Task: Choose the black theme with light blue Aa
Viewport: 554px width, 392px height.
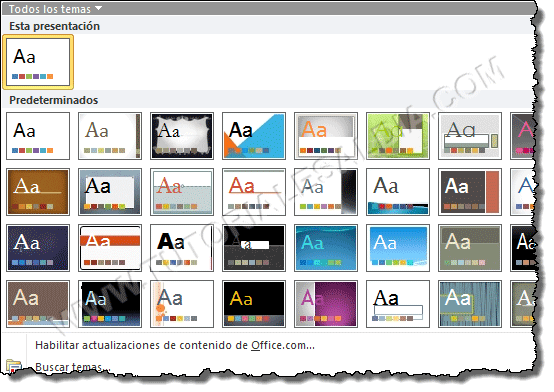Action: tap(110, 304)
